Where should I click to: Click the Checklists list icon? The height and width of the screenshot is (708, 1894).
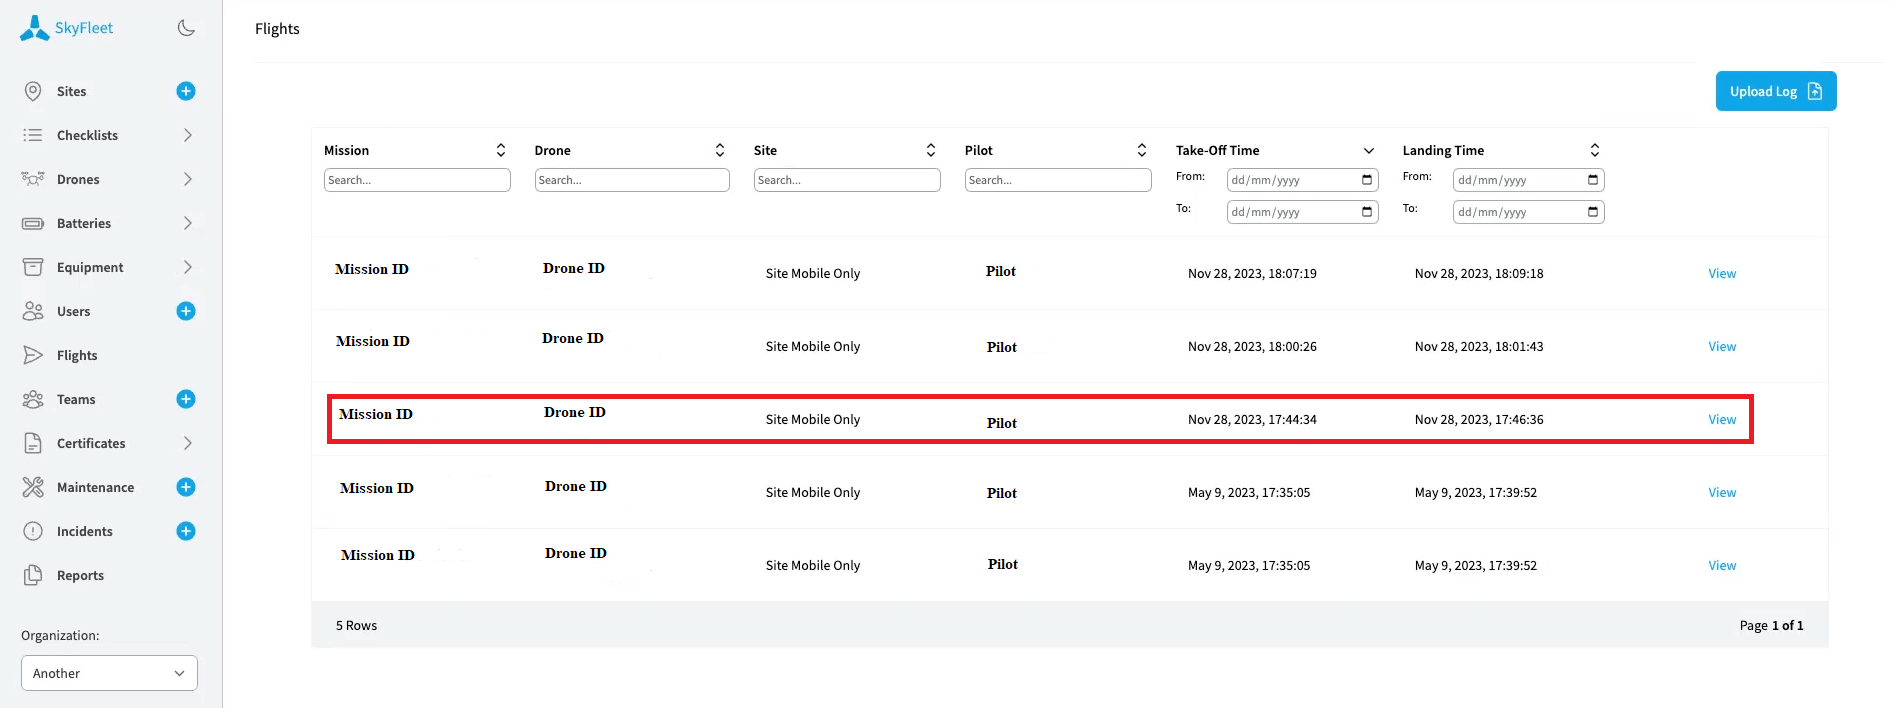pos(33,135)
